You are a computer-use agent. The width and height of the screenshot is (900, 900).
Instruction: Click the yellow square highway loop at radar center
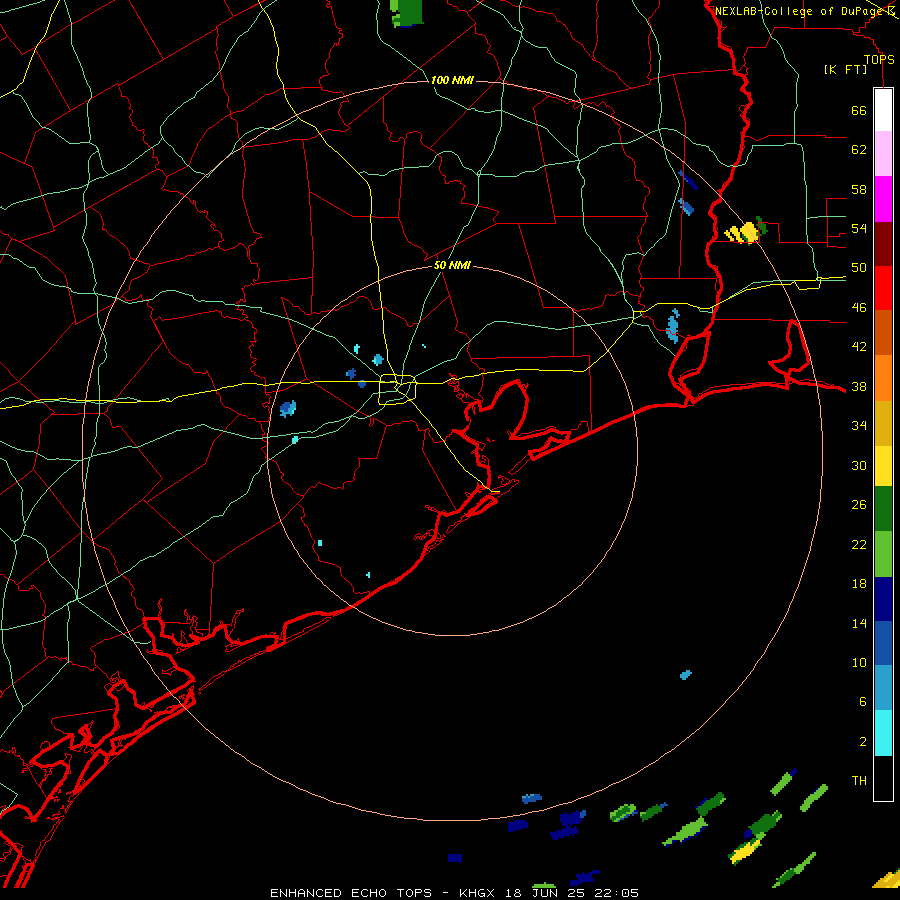tap(398, 389)
